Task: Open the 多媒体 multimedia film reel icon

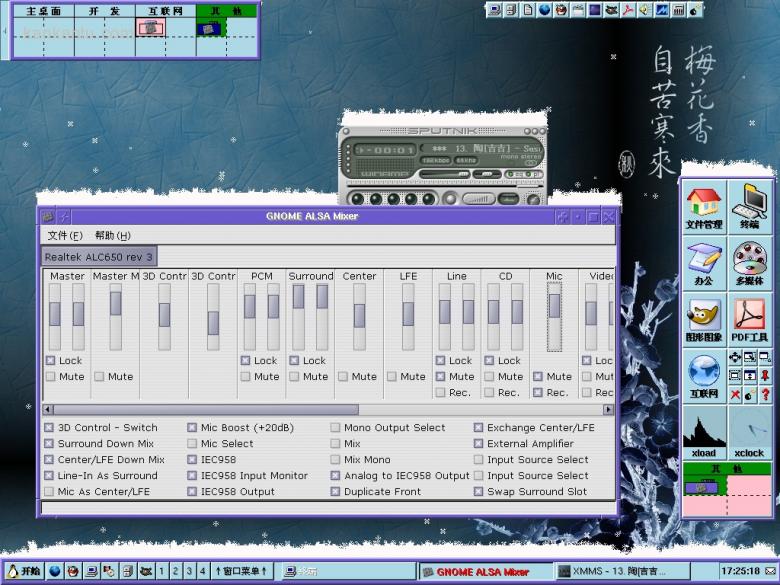Action: pyautogui.click(x=749, y=260)
